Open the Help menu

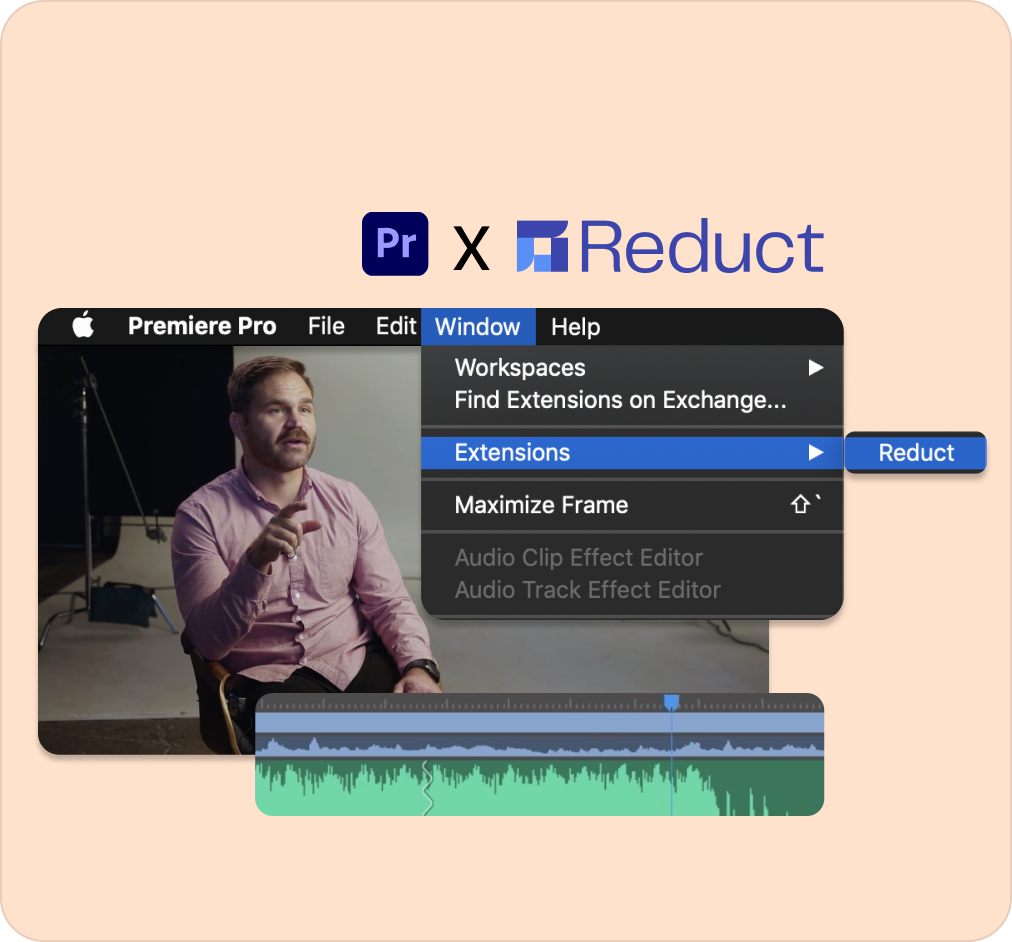point(578,327)
